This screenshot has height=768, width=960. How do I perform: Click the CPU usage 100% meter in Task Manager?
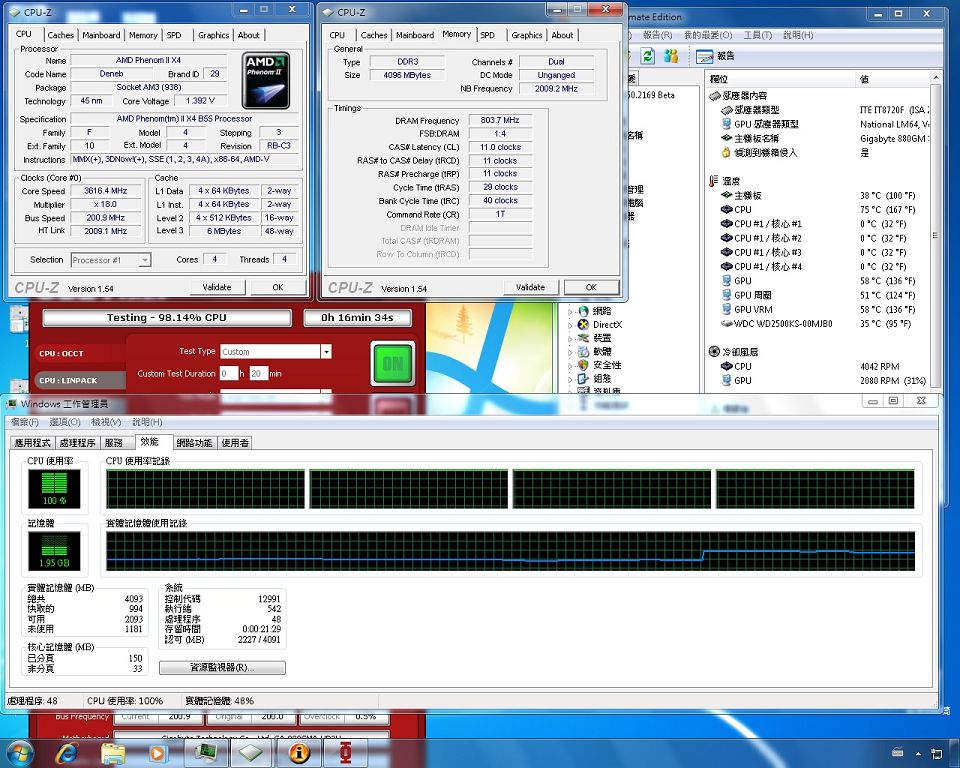pyautogui.click(x=54, y=488)
